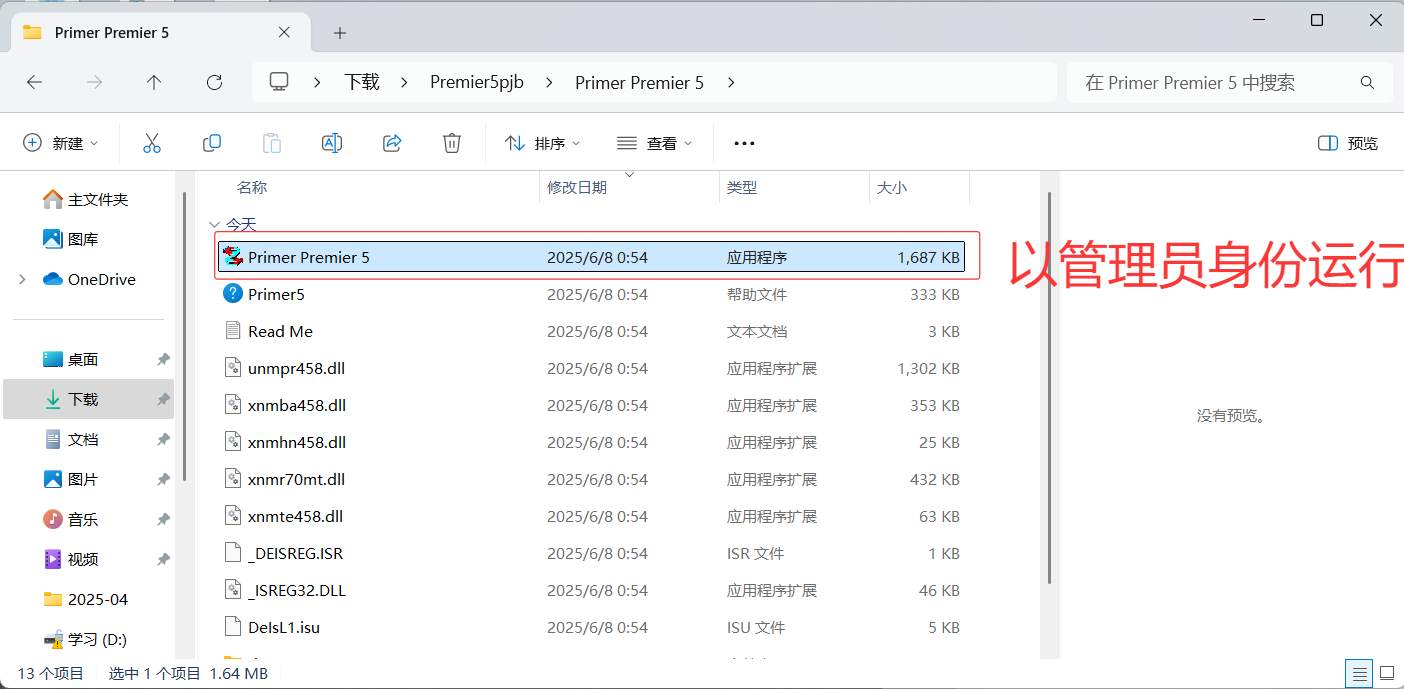Image resolution: width=1404 pixels, height=689 pixels.
Task: Click the Rename icon in toolbar
Action: 332,143
